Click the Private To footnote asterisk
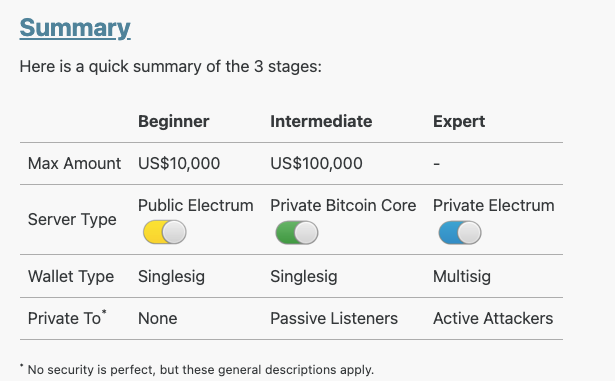Image resolution: width=615 pixels, height=381 pixels. tap(104, 312)
